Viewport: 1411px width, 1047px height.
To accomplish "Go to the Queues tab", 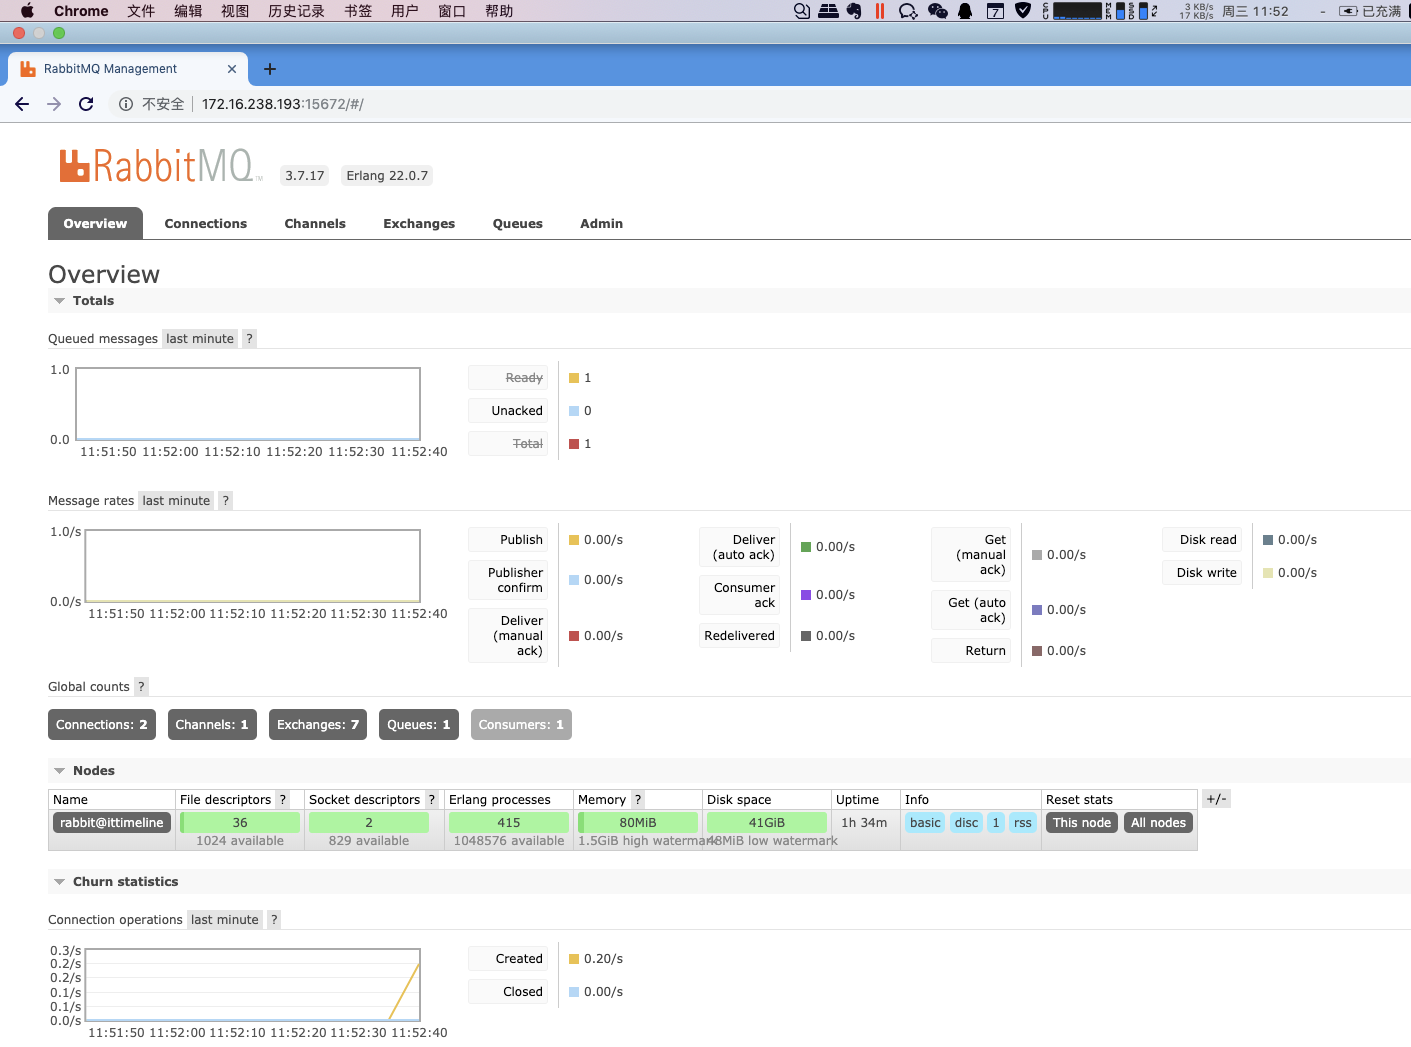I will pos(518,224).
